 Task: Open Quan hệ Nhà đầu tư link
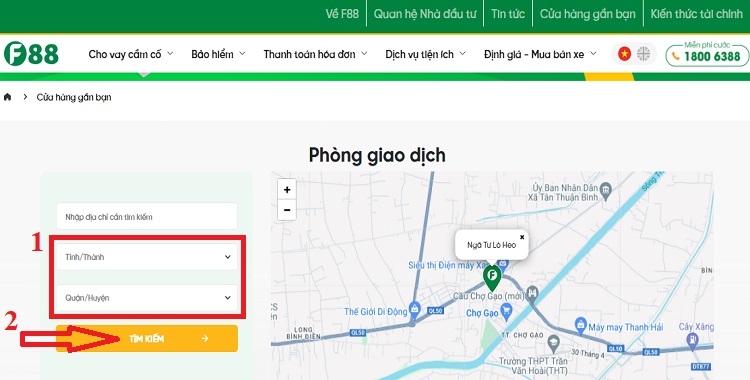[425, 14]
